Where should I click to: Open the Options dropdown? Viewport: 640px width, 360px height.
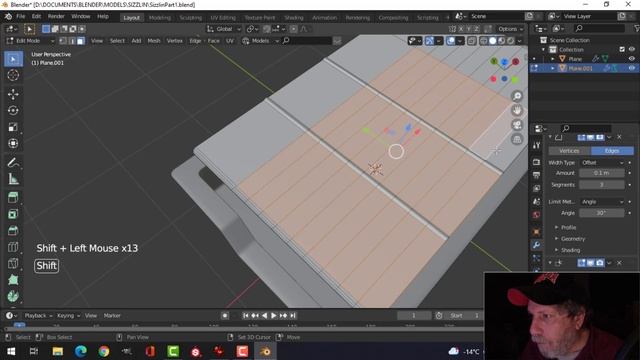click(511, 29)
